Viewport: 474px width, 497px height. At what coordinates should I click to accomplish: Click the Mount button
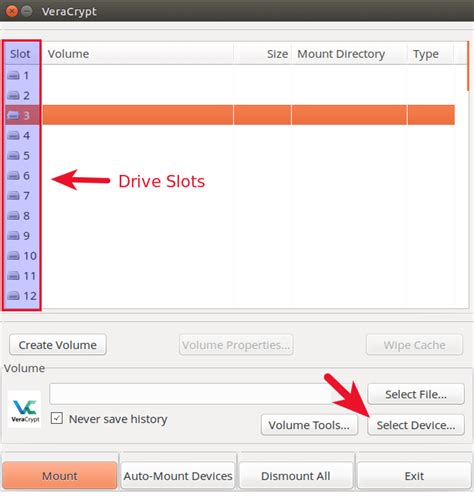(x=60, y=476)
